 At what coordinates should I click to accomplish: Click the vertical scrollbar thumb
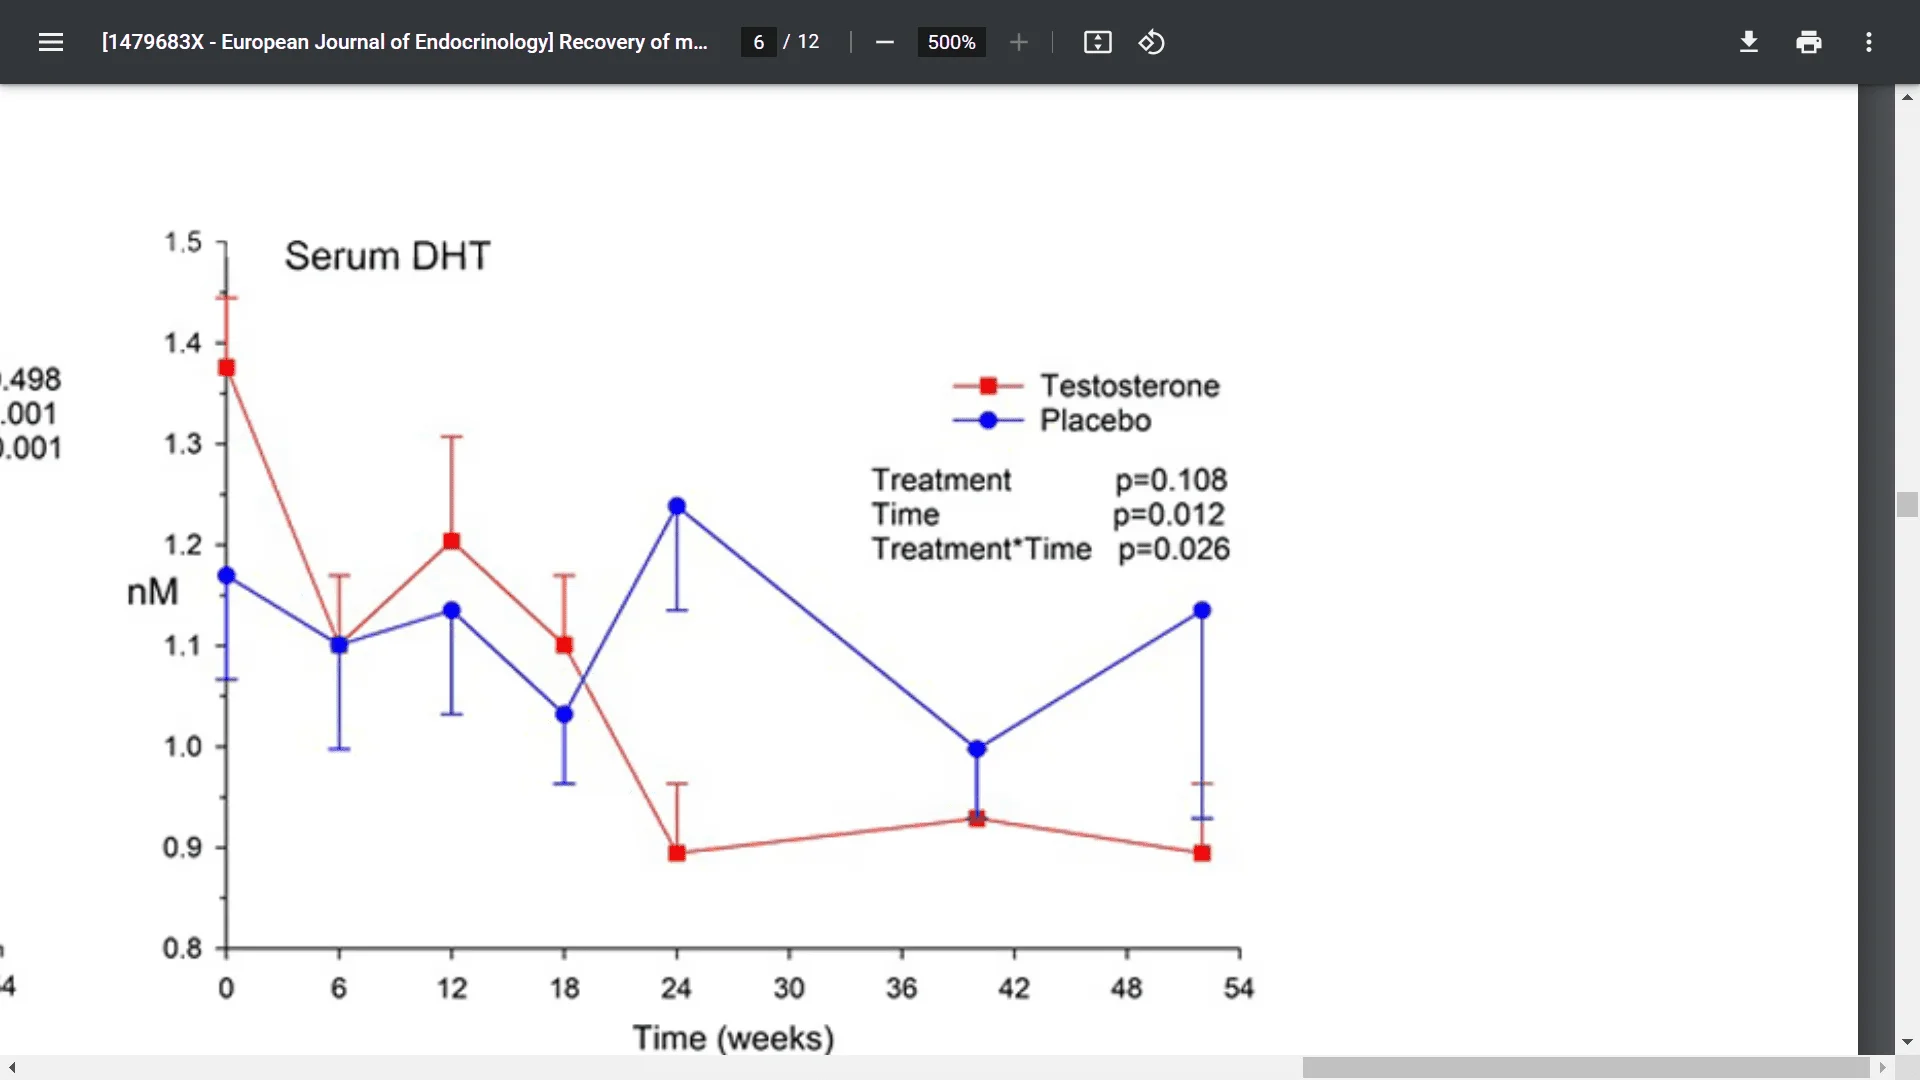coord(1907,504)
